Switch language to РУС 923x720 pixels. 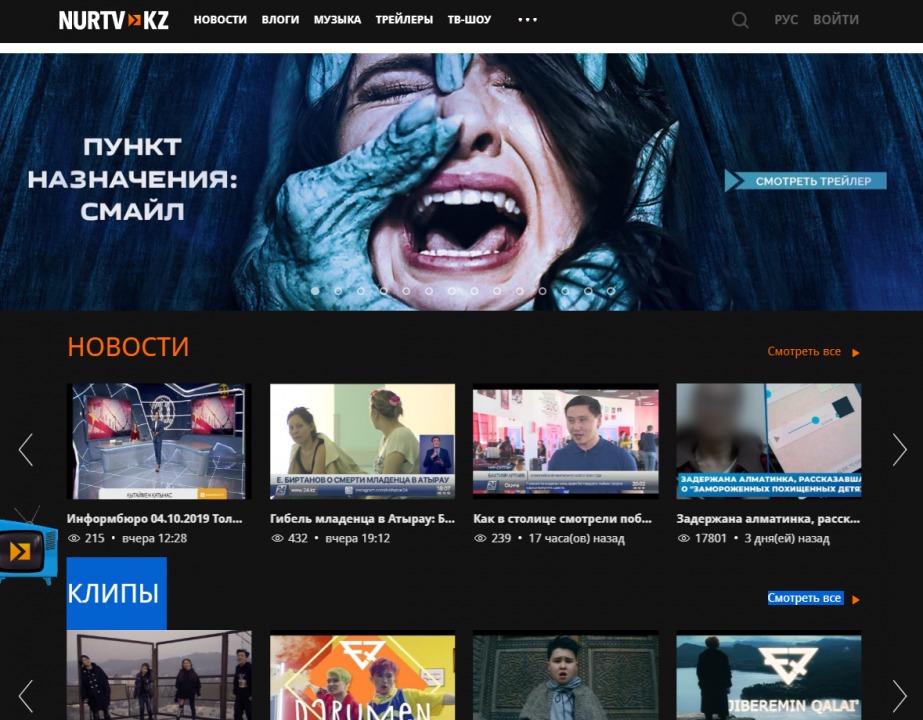click(786, 19)
